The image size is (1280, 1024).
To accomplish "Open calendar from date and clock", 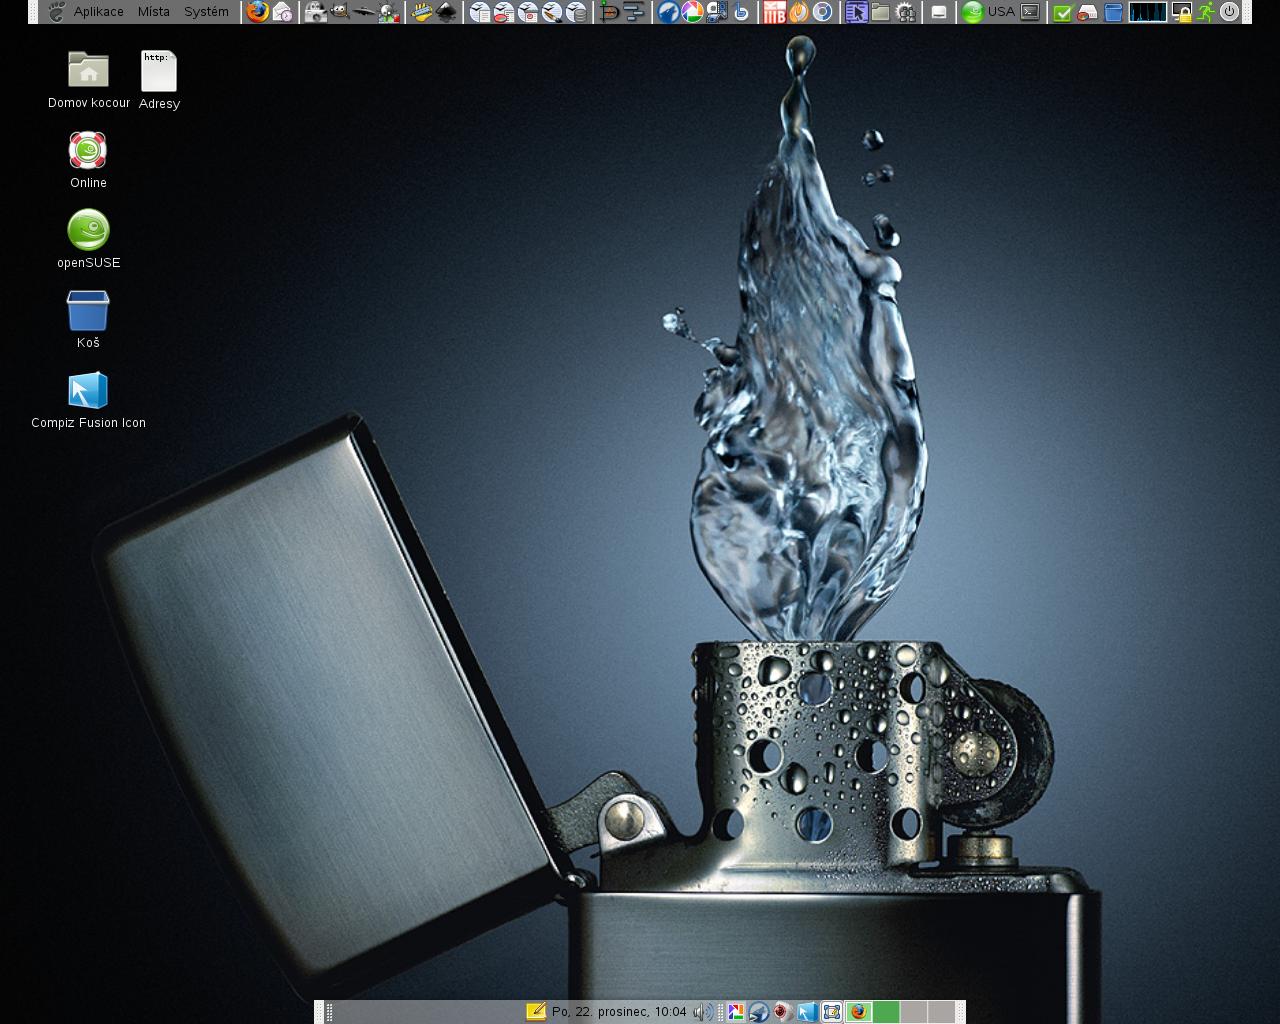I will (619, 1012).
